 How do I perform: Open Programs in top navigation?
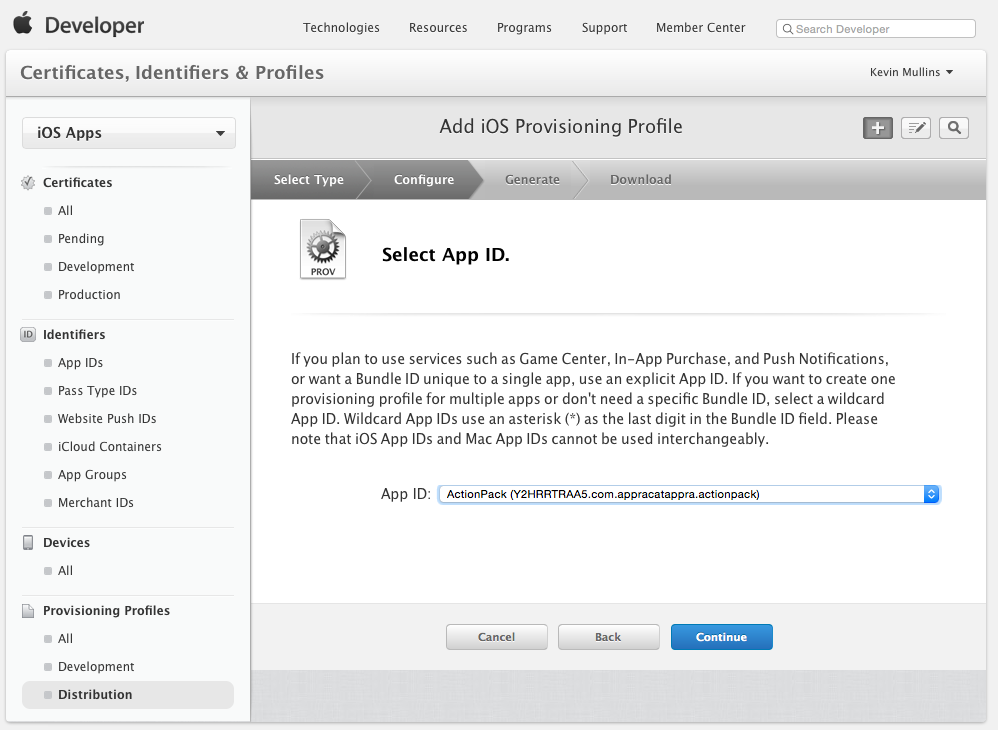[x=524, y=27]
